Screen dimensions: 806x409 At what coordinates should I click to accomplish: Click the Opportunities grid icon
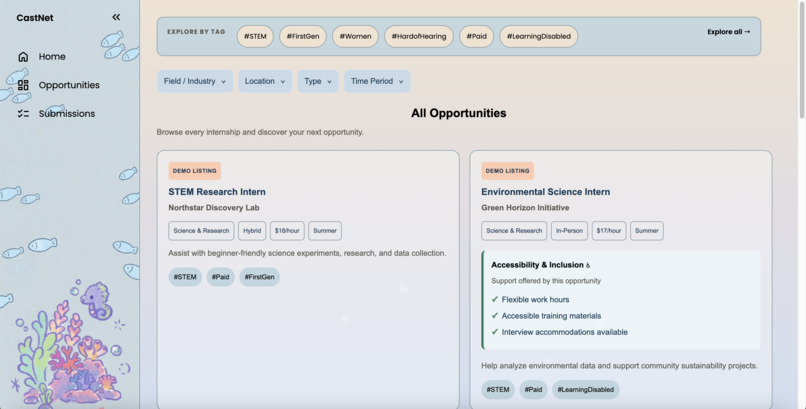coord(23,85)
